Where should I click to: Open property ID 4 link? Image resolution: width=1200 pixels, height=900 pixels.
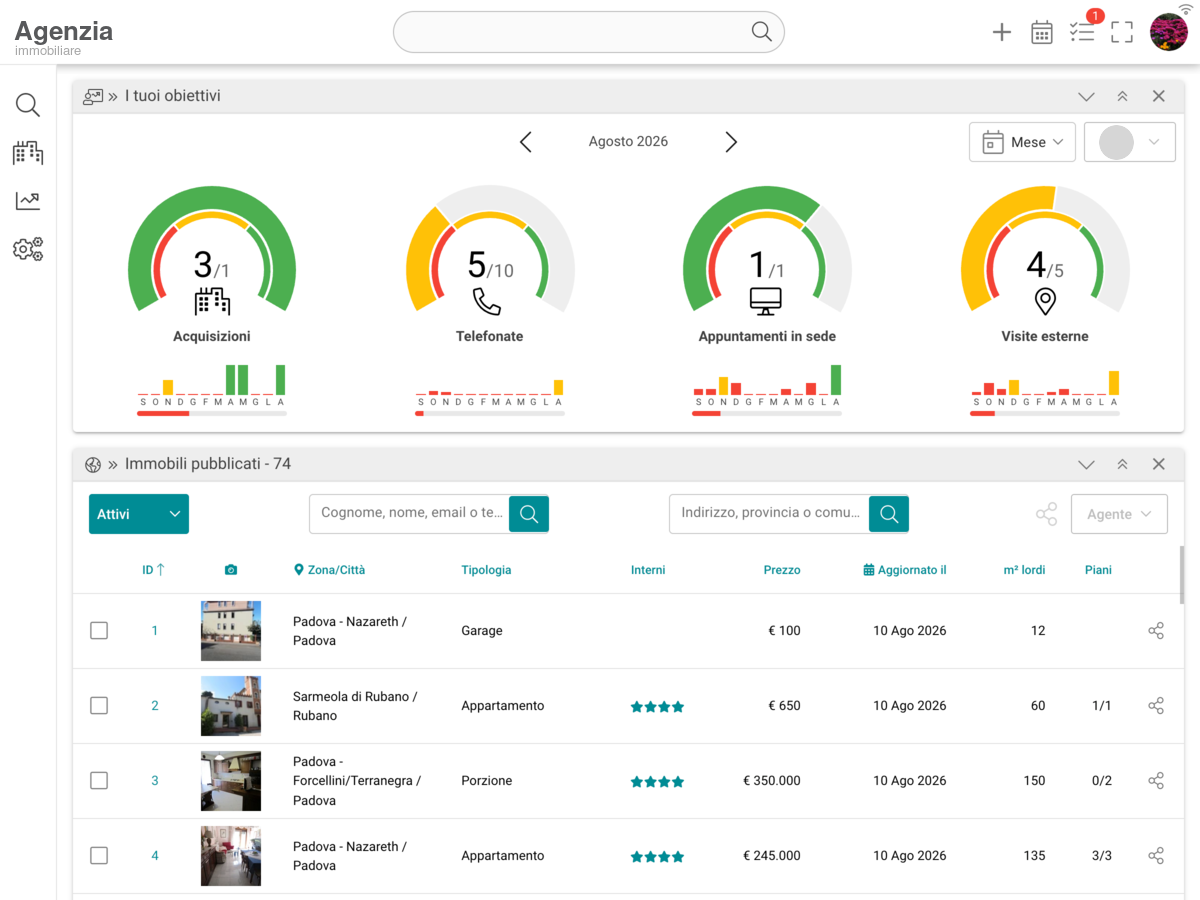pos(155,856)
